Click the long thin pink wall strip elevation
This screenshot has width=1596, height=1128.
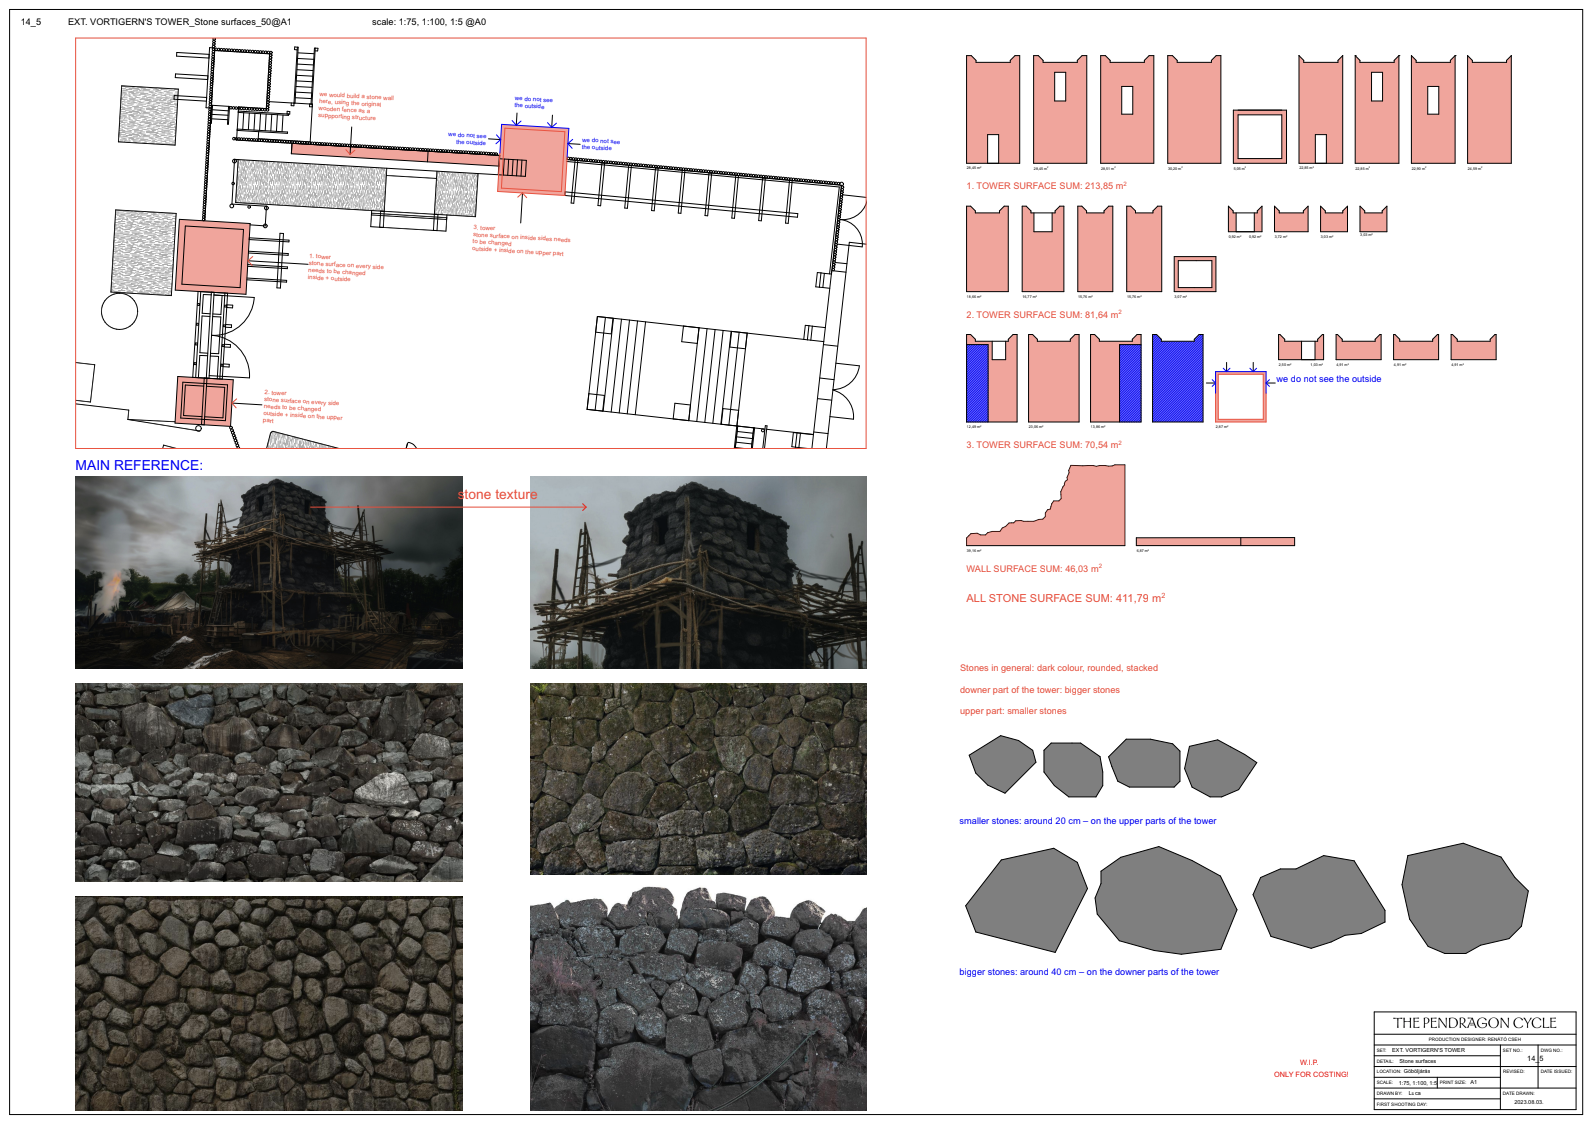[1215, 541]
